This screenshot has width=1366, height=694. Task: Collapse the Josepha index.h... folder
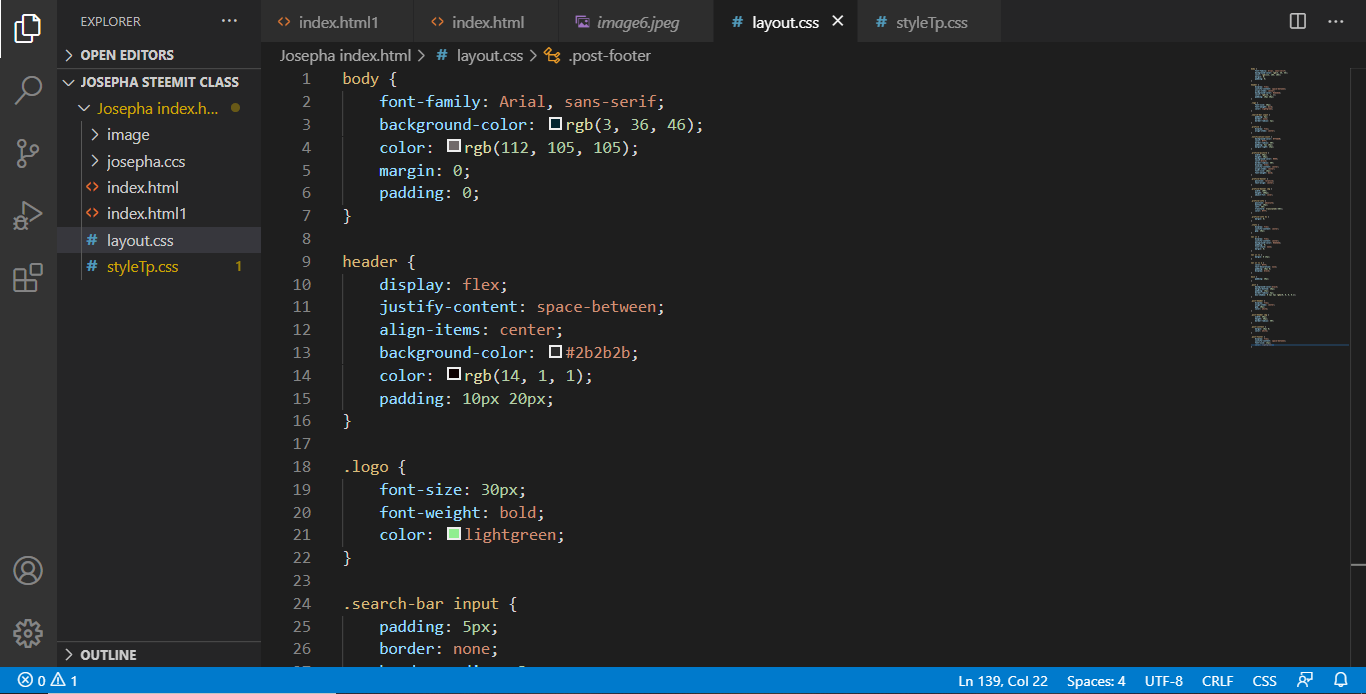(x=160, y=108)
